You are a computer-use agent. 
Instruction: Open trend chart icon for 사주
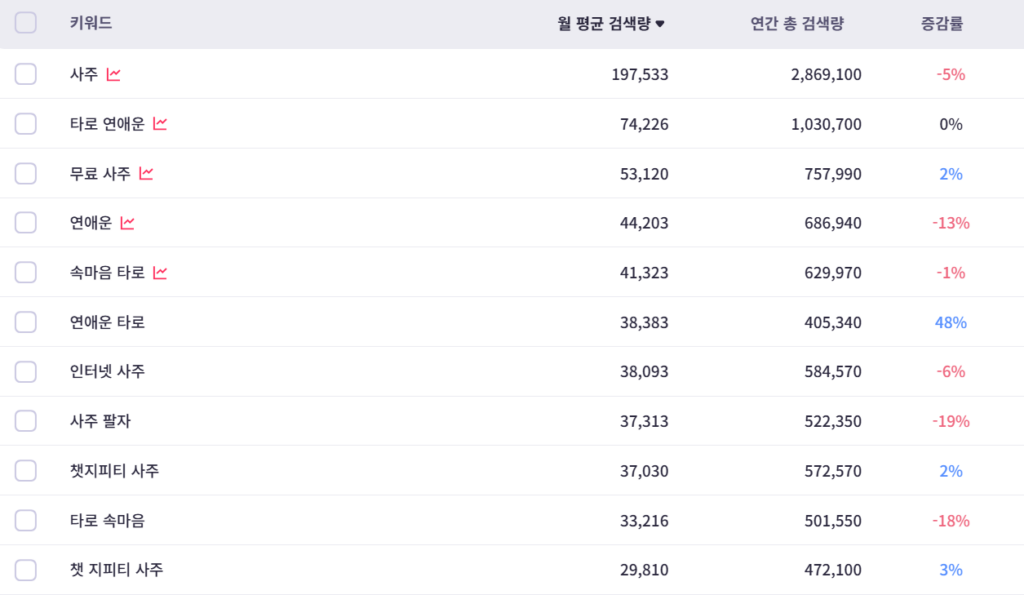[114, 74]
